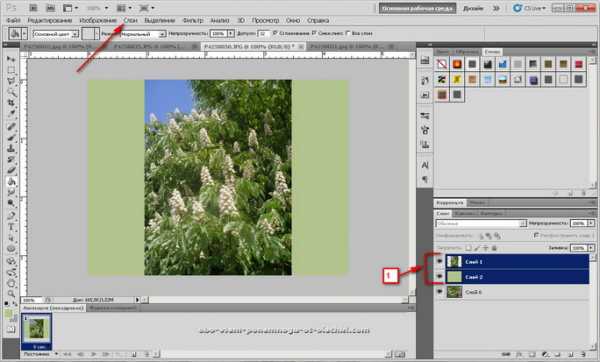Select the Type (T) tool in toolbox
600x362 pixels.
[11, 227]
